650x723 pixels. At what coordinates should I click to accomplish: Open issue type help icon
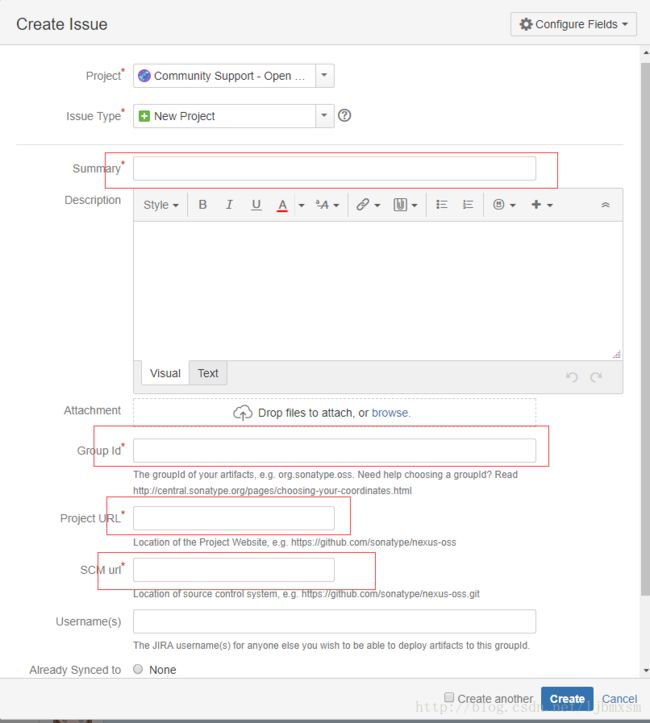[x=344, y=115]
